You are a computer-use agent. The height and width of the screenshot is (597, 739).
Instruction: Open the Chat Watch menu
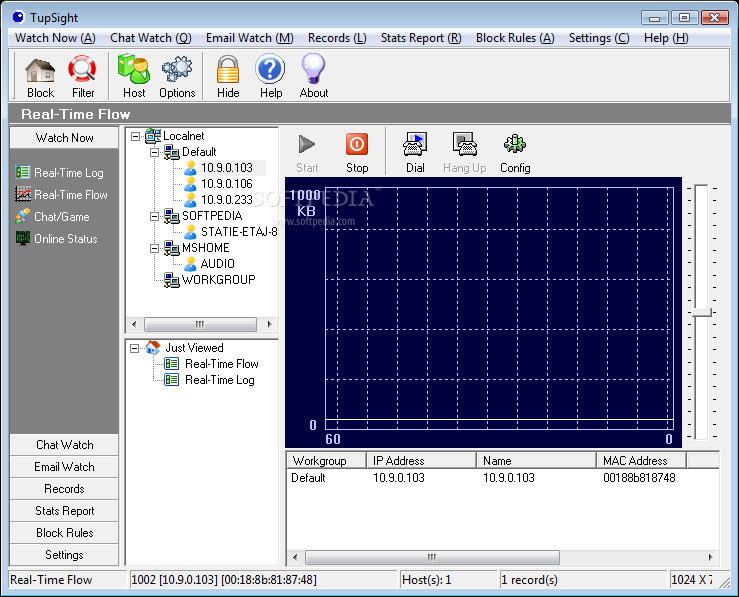point(151,38)
